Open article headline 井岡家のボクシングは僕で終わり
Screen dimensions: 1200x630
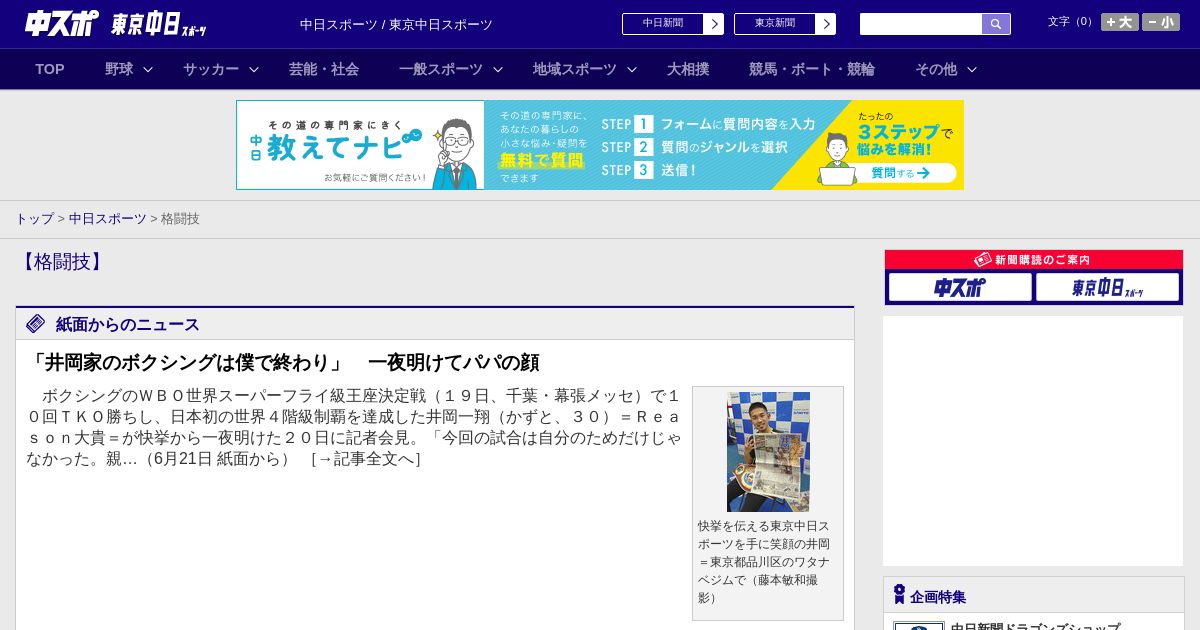point(283,362)
